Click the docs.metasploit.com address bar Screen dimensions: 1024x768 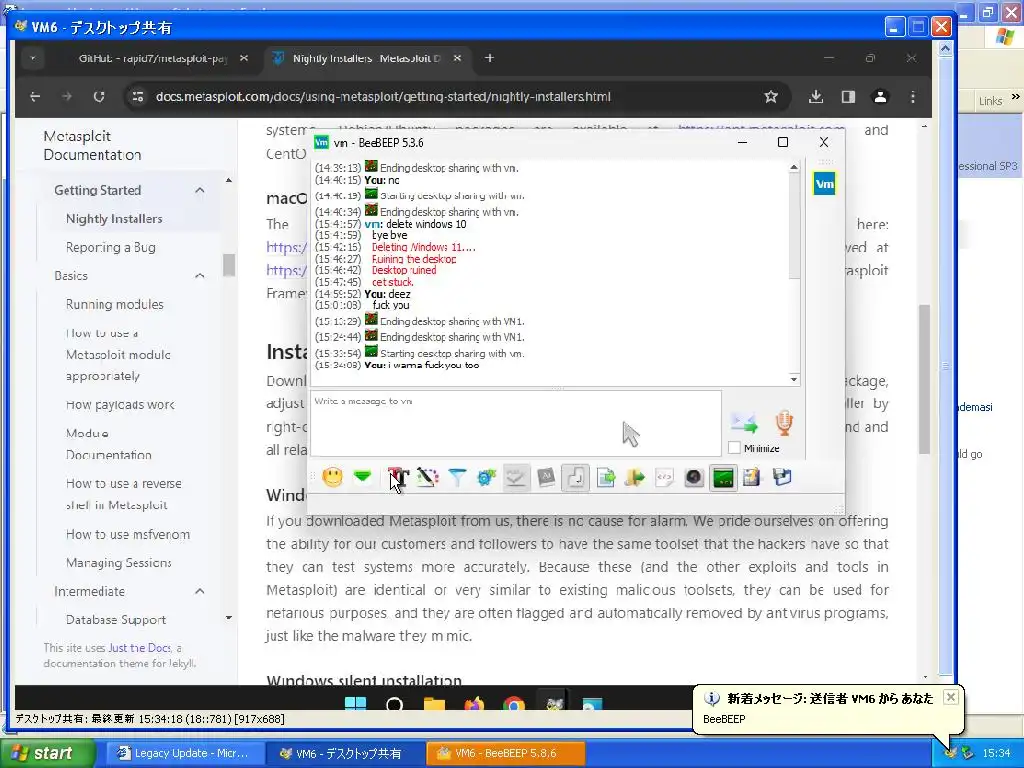tap(384, 97)
